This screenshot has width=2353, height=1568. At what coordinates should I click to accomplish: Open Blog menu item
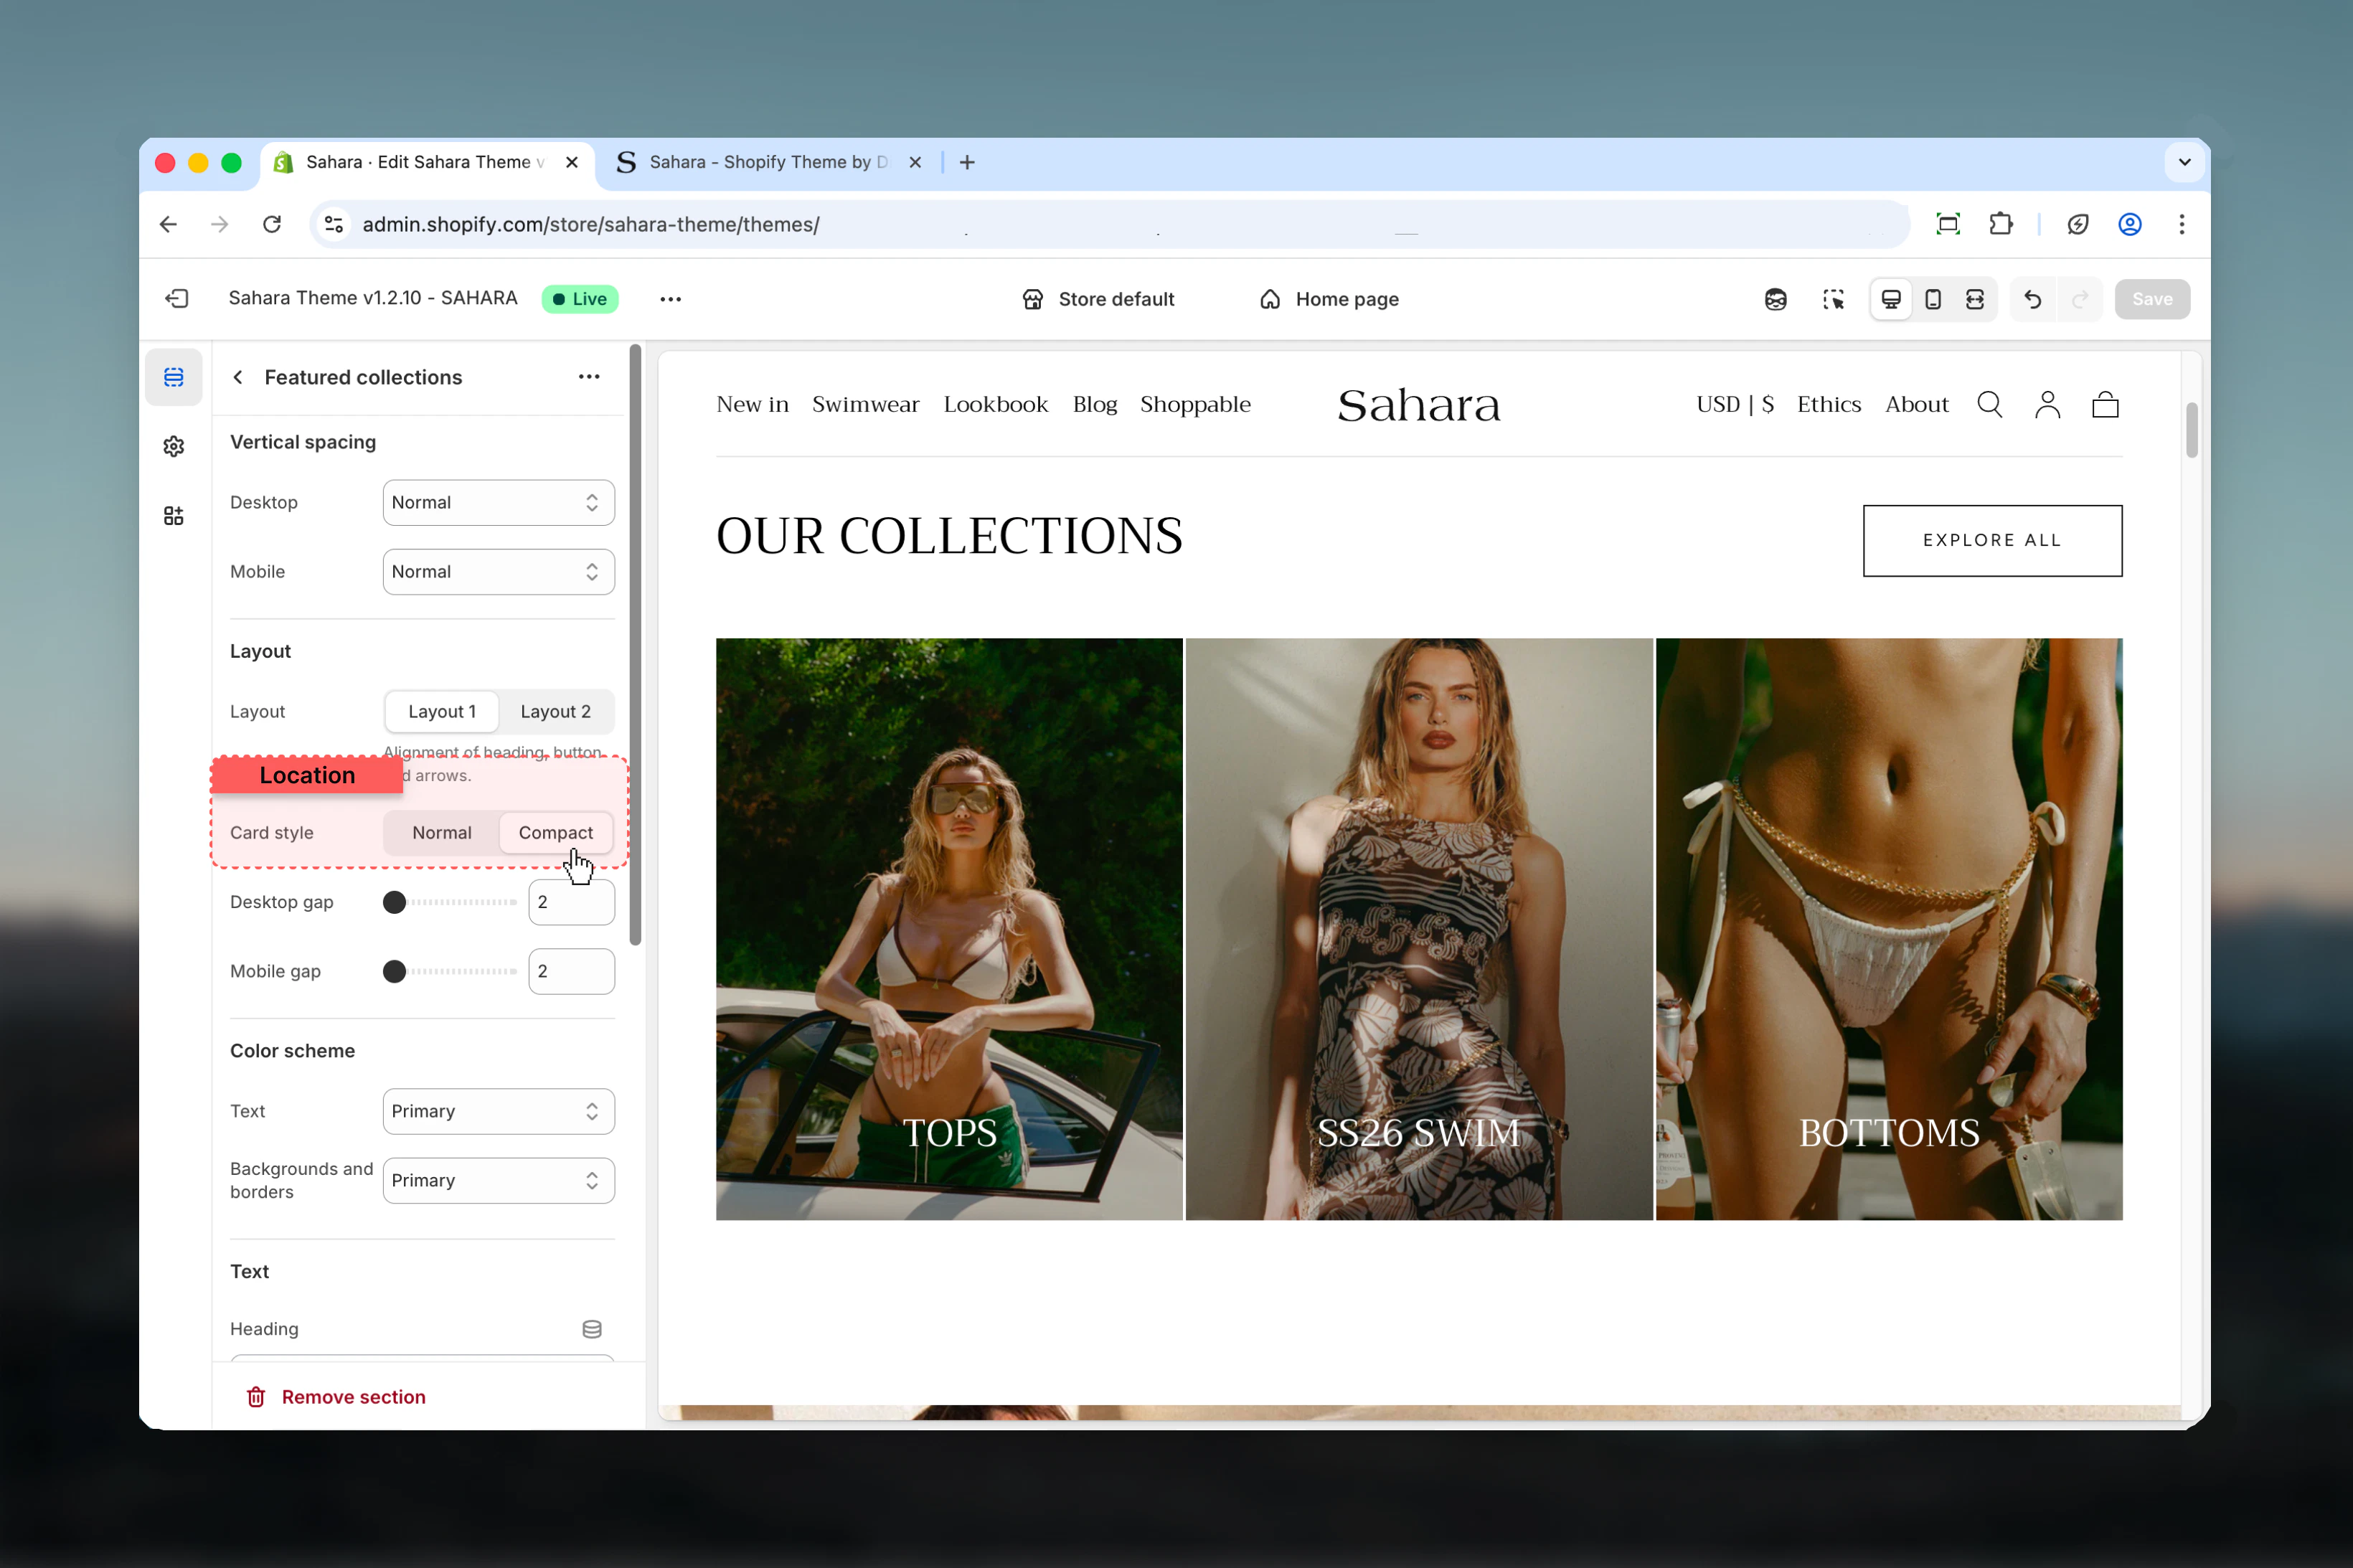coord(1095,404)
